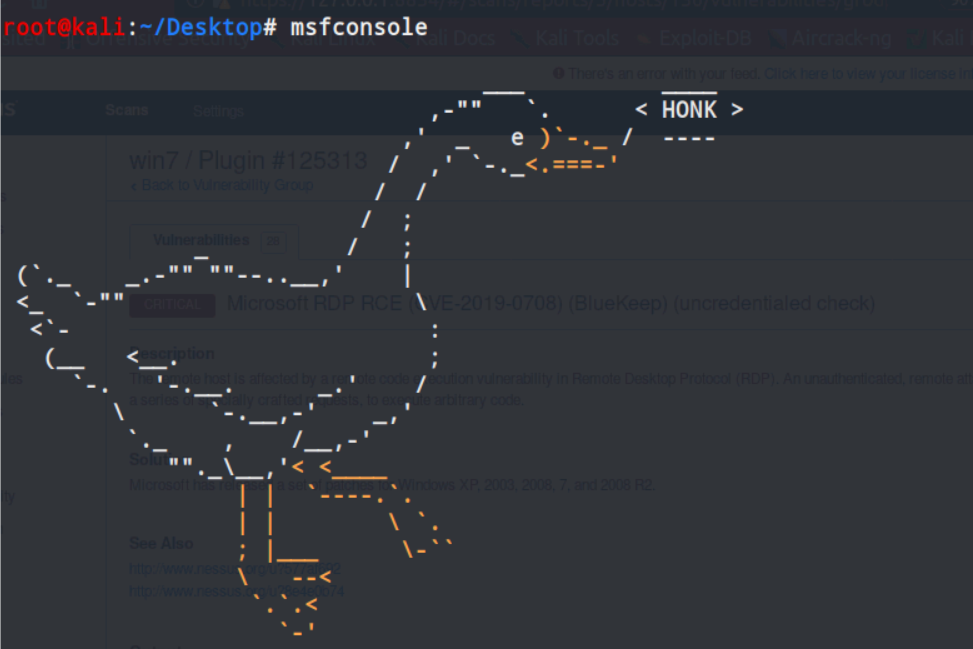Switch to the Scans tab in Nessus
Screen dimensions: 973x649
pos(127,110)
